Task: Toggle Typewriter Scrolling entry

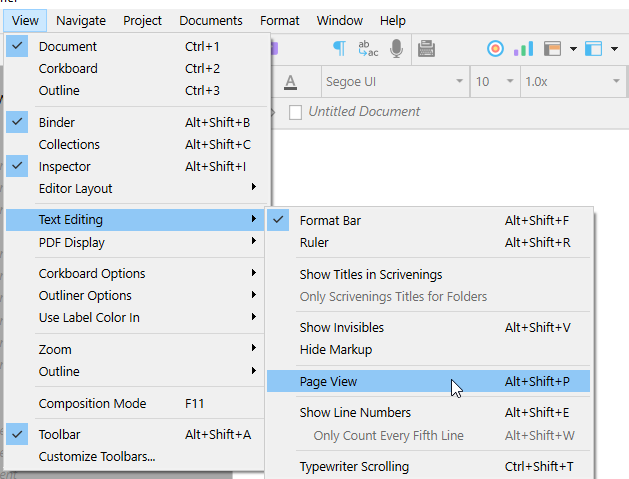Action: [x=428, y=467]
